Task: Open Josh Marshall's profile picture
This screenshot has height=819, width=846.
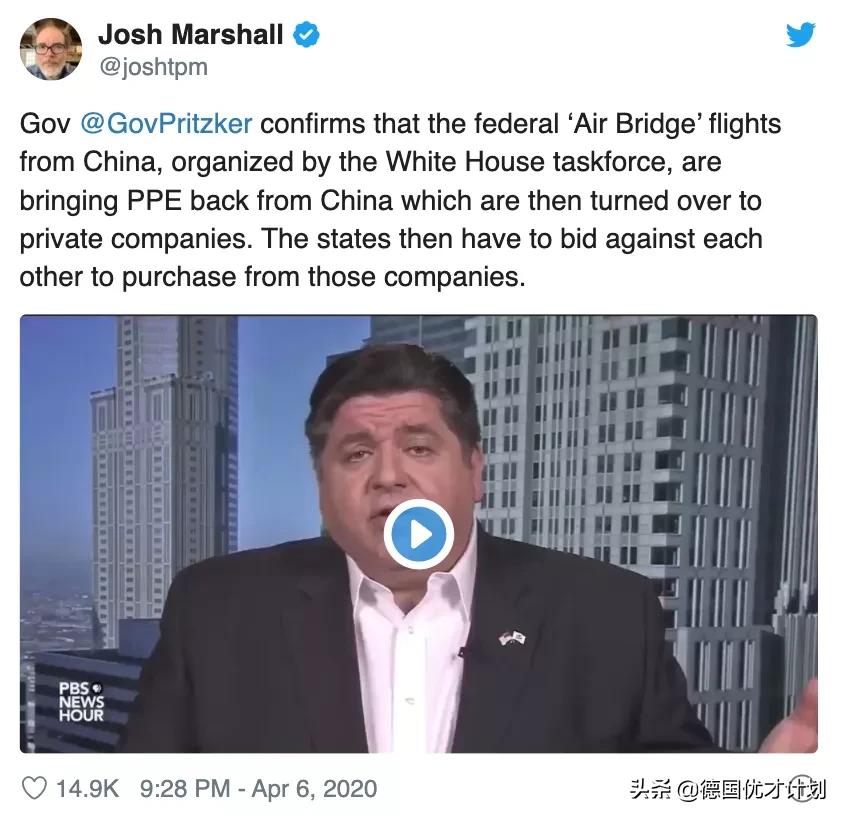Action: coord(51,49)
